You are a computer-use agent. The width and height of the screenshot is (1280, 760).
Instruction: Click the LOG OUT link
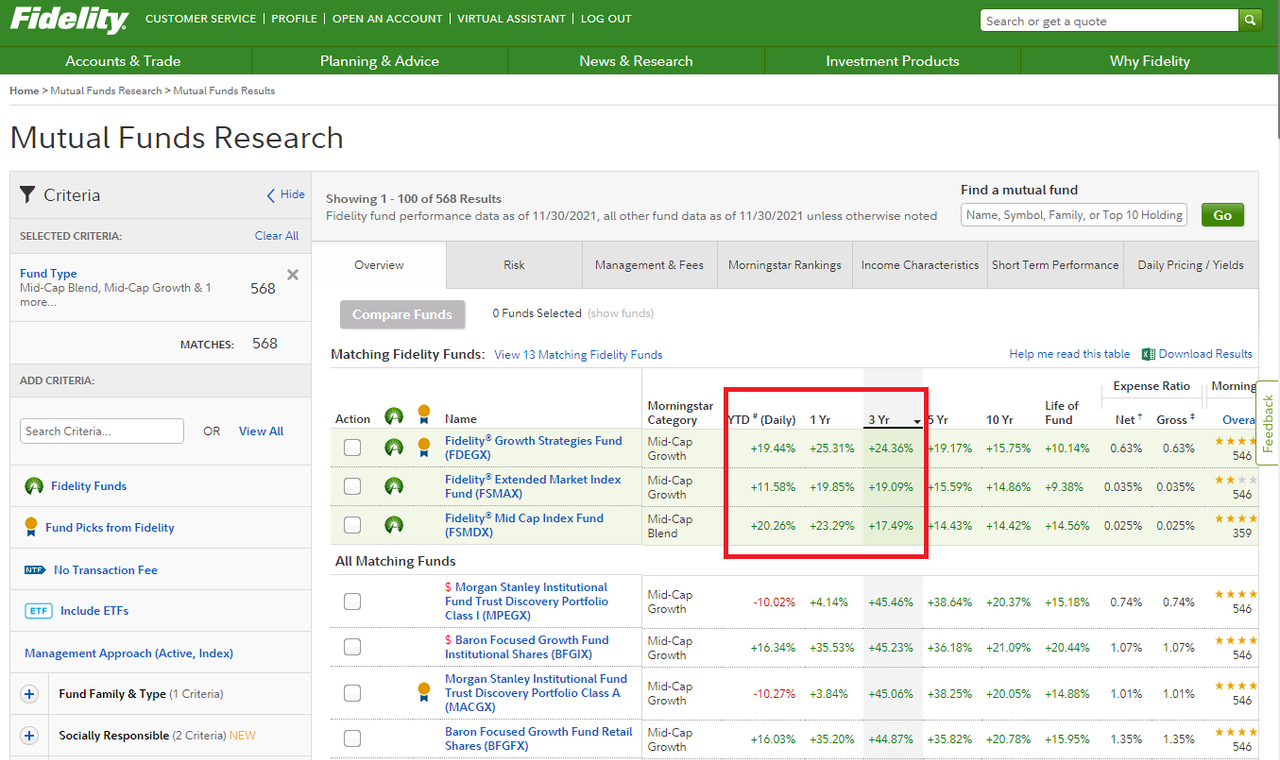pos(606,19)
